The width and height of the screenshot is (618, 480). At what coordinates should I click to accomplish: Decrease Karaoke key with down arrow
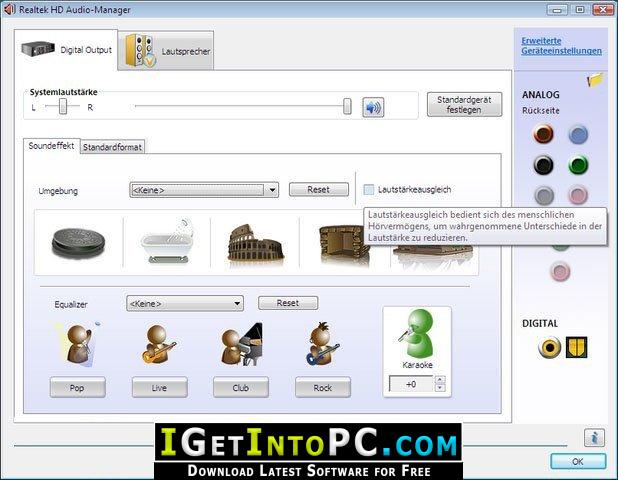click(440, 388)
